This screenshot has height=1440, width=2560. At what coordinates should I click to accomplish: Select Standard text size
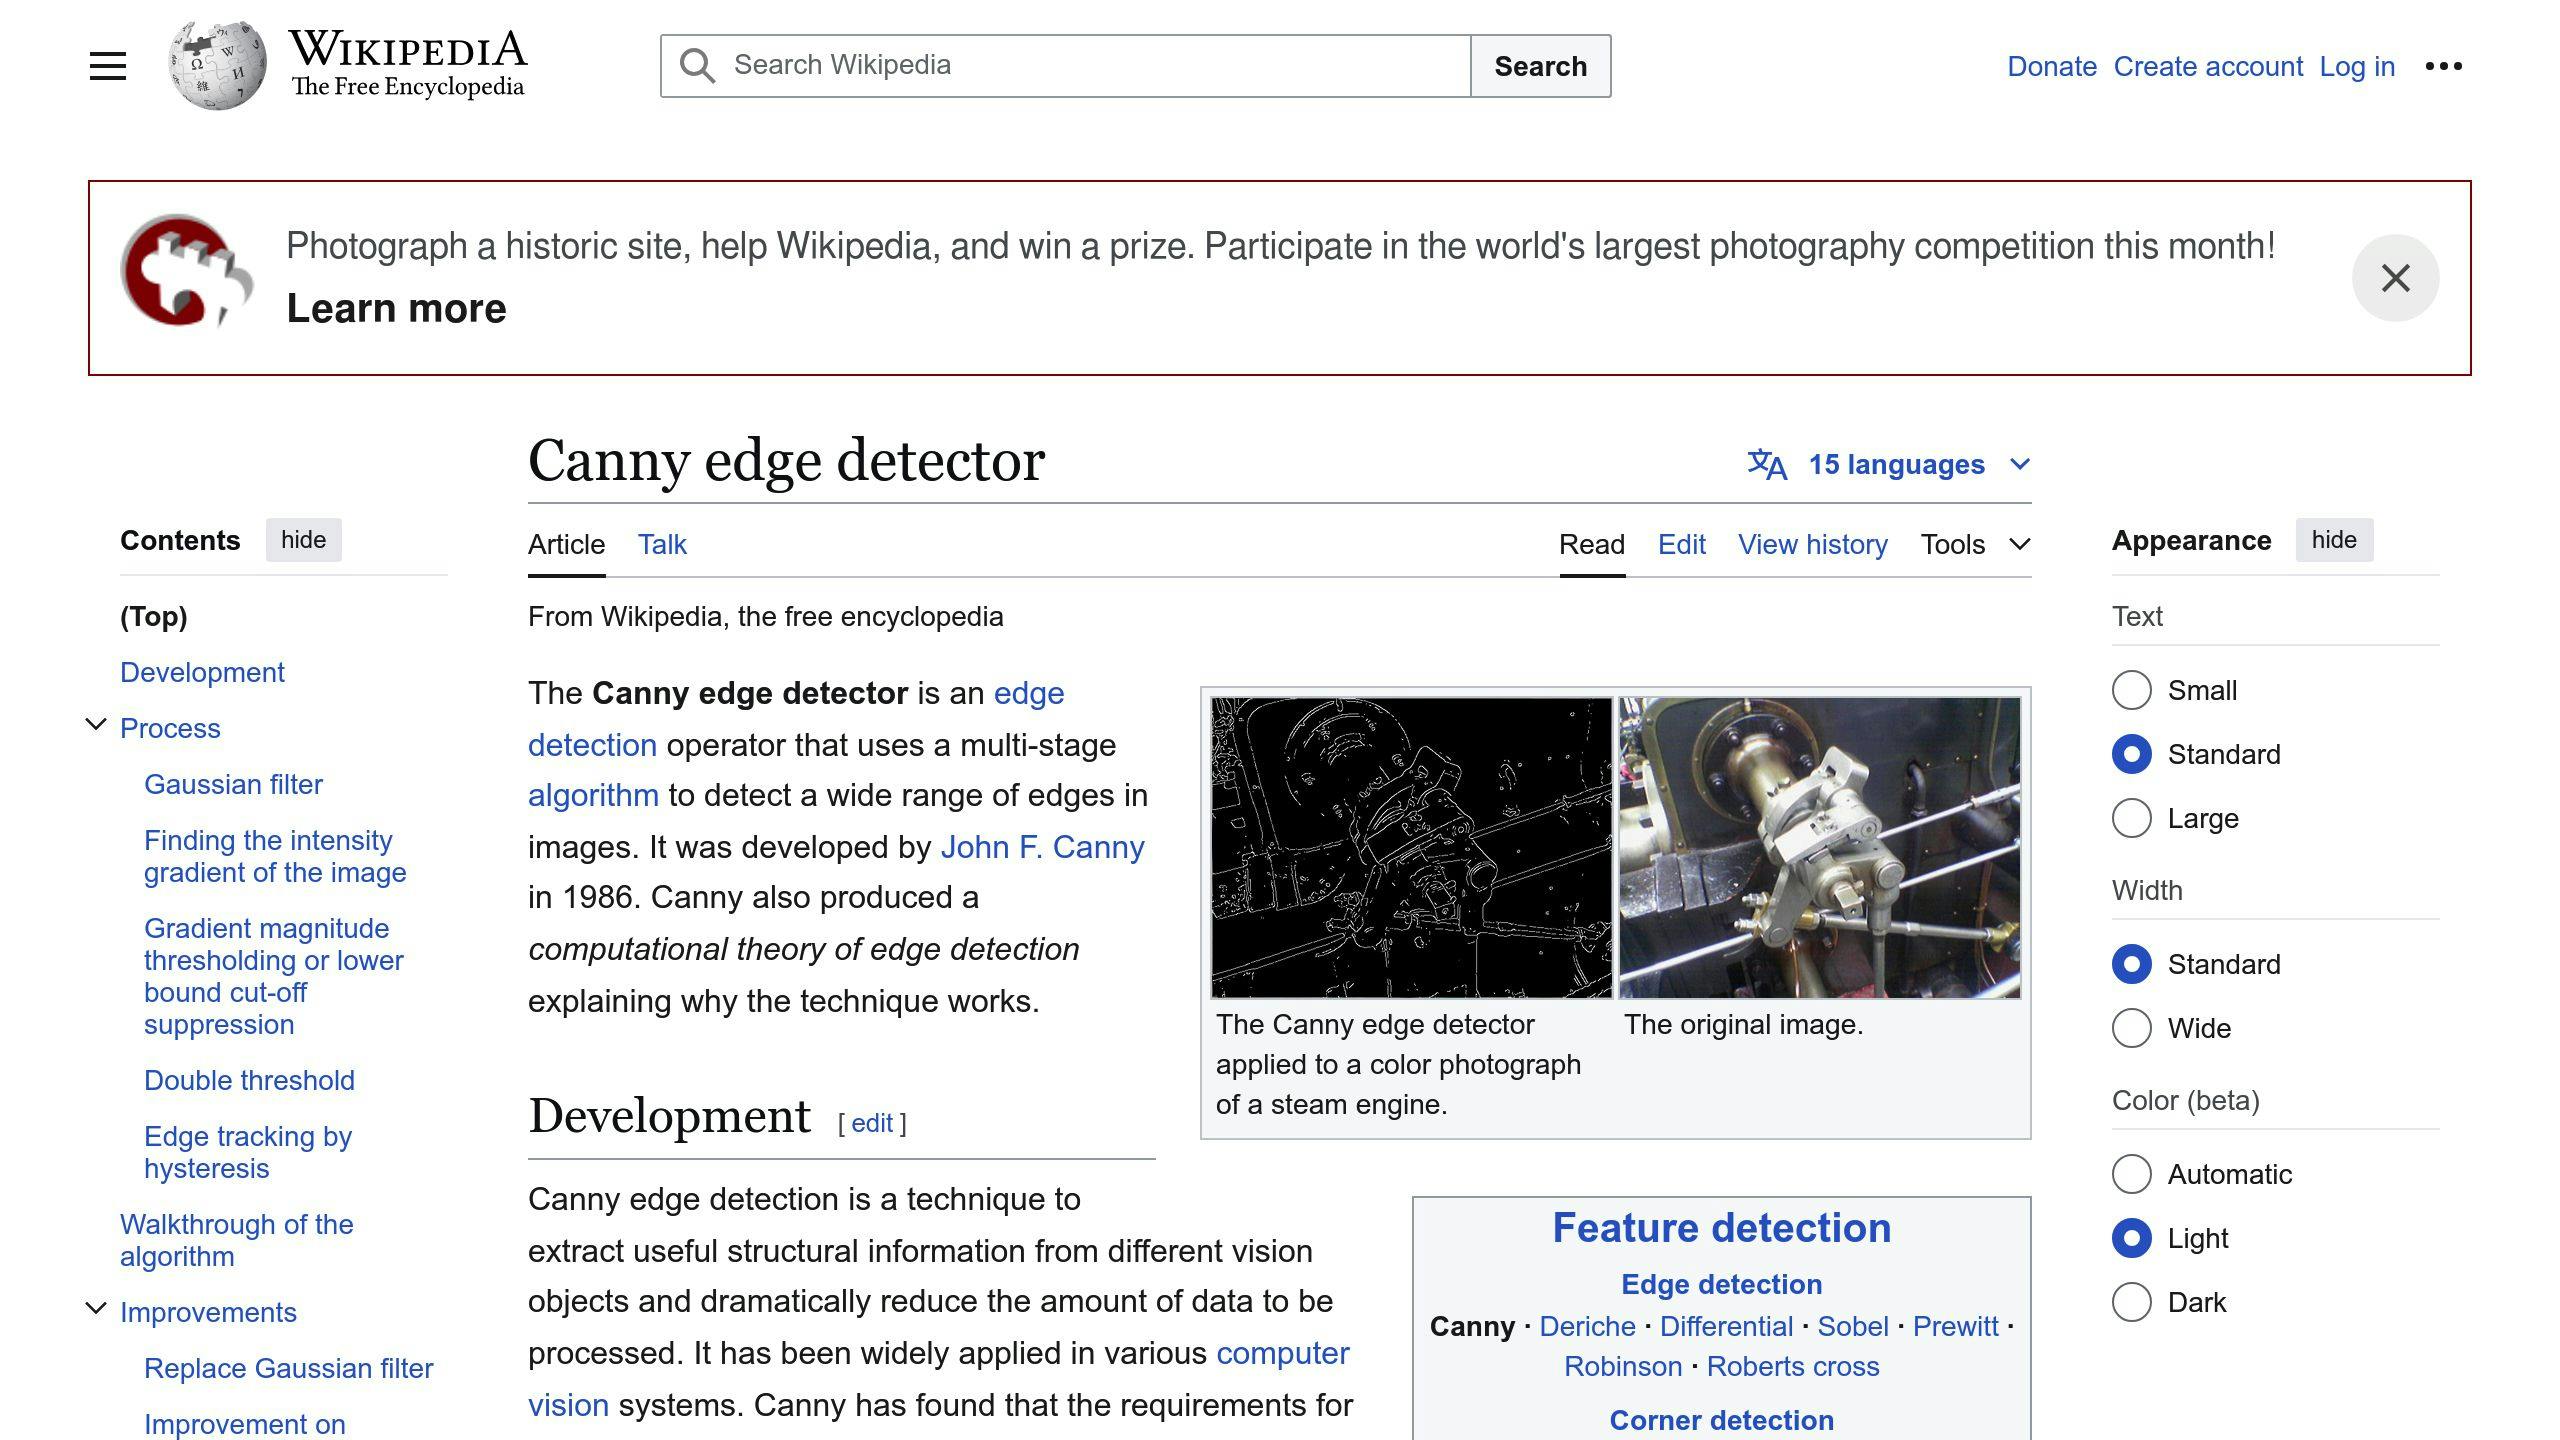pyautogui.click(x=2131, y=754)
